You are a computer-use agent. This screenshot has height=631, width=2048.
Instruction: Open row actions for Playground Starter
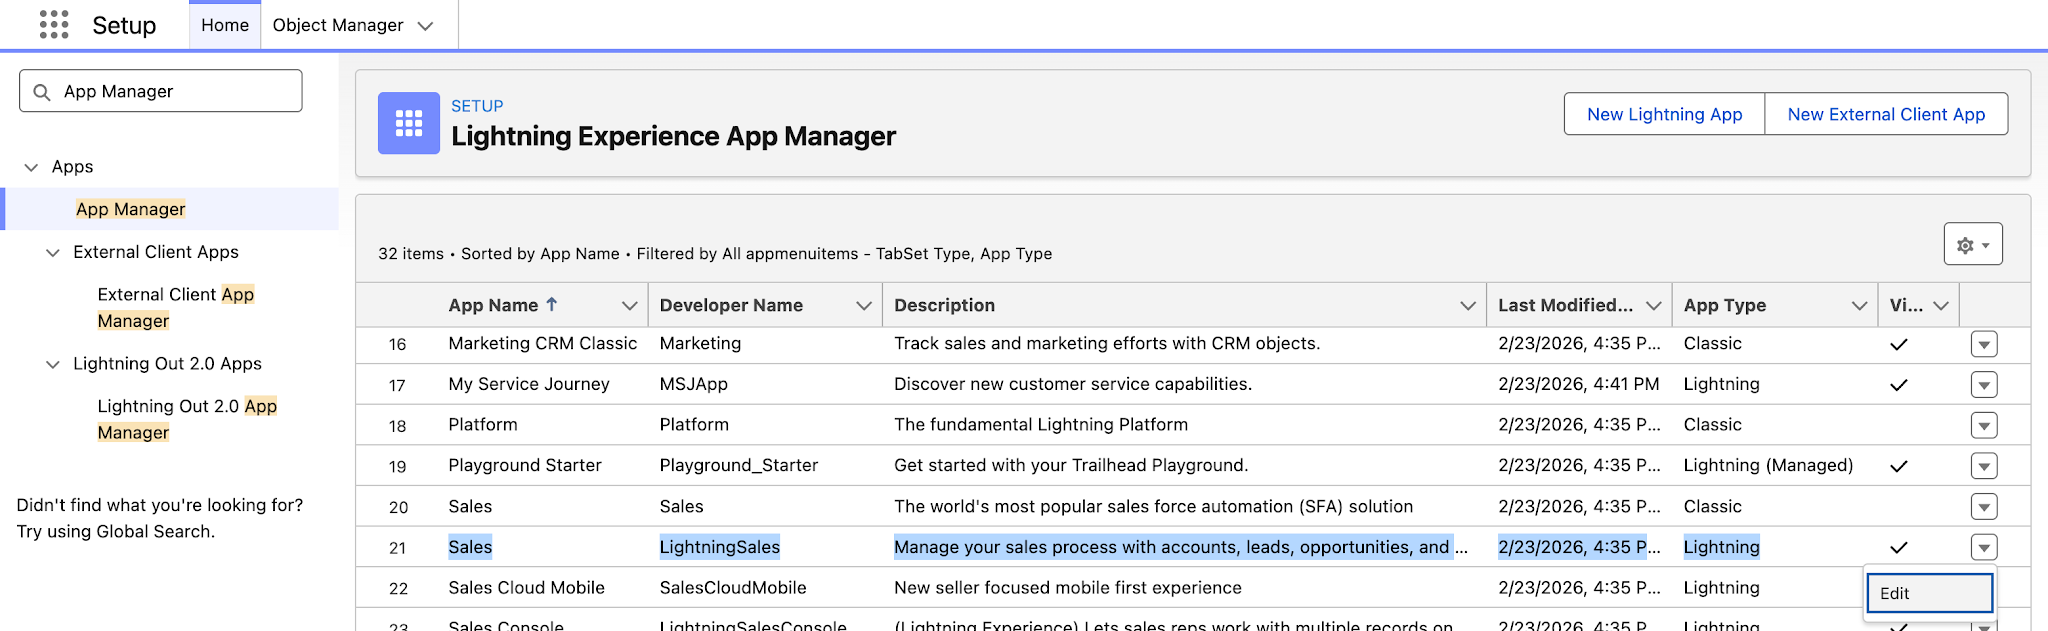click(x=1984, y=466)
